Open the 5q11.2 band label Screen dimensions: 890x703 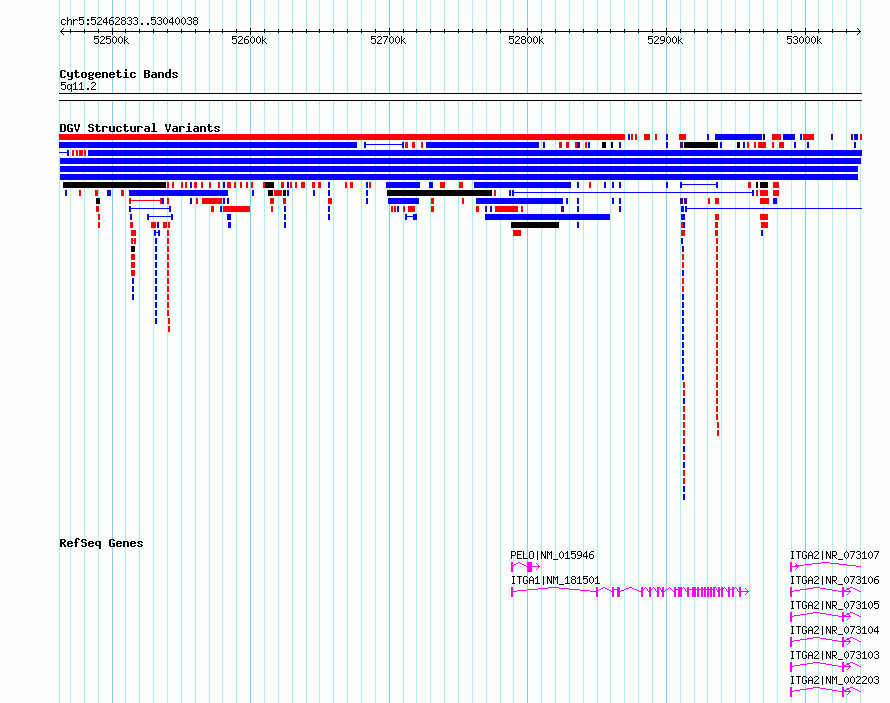[x=78, y=86]
